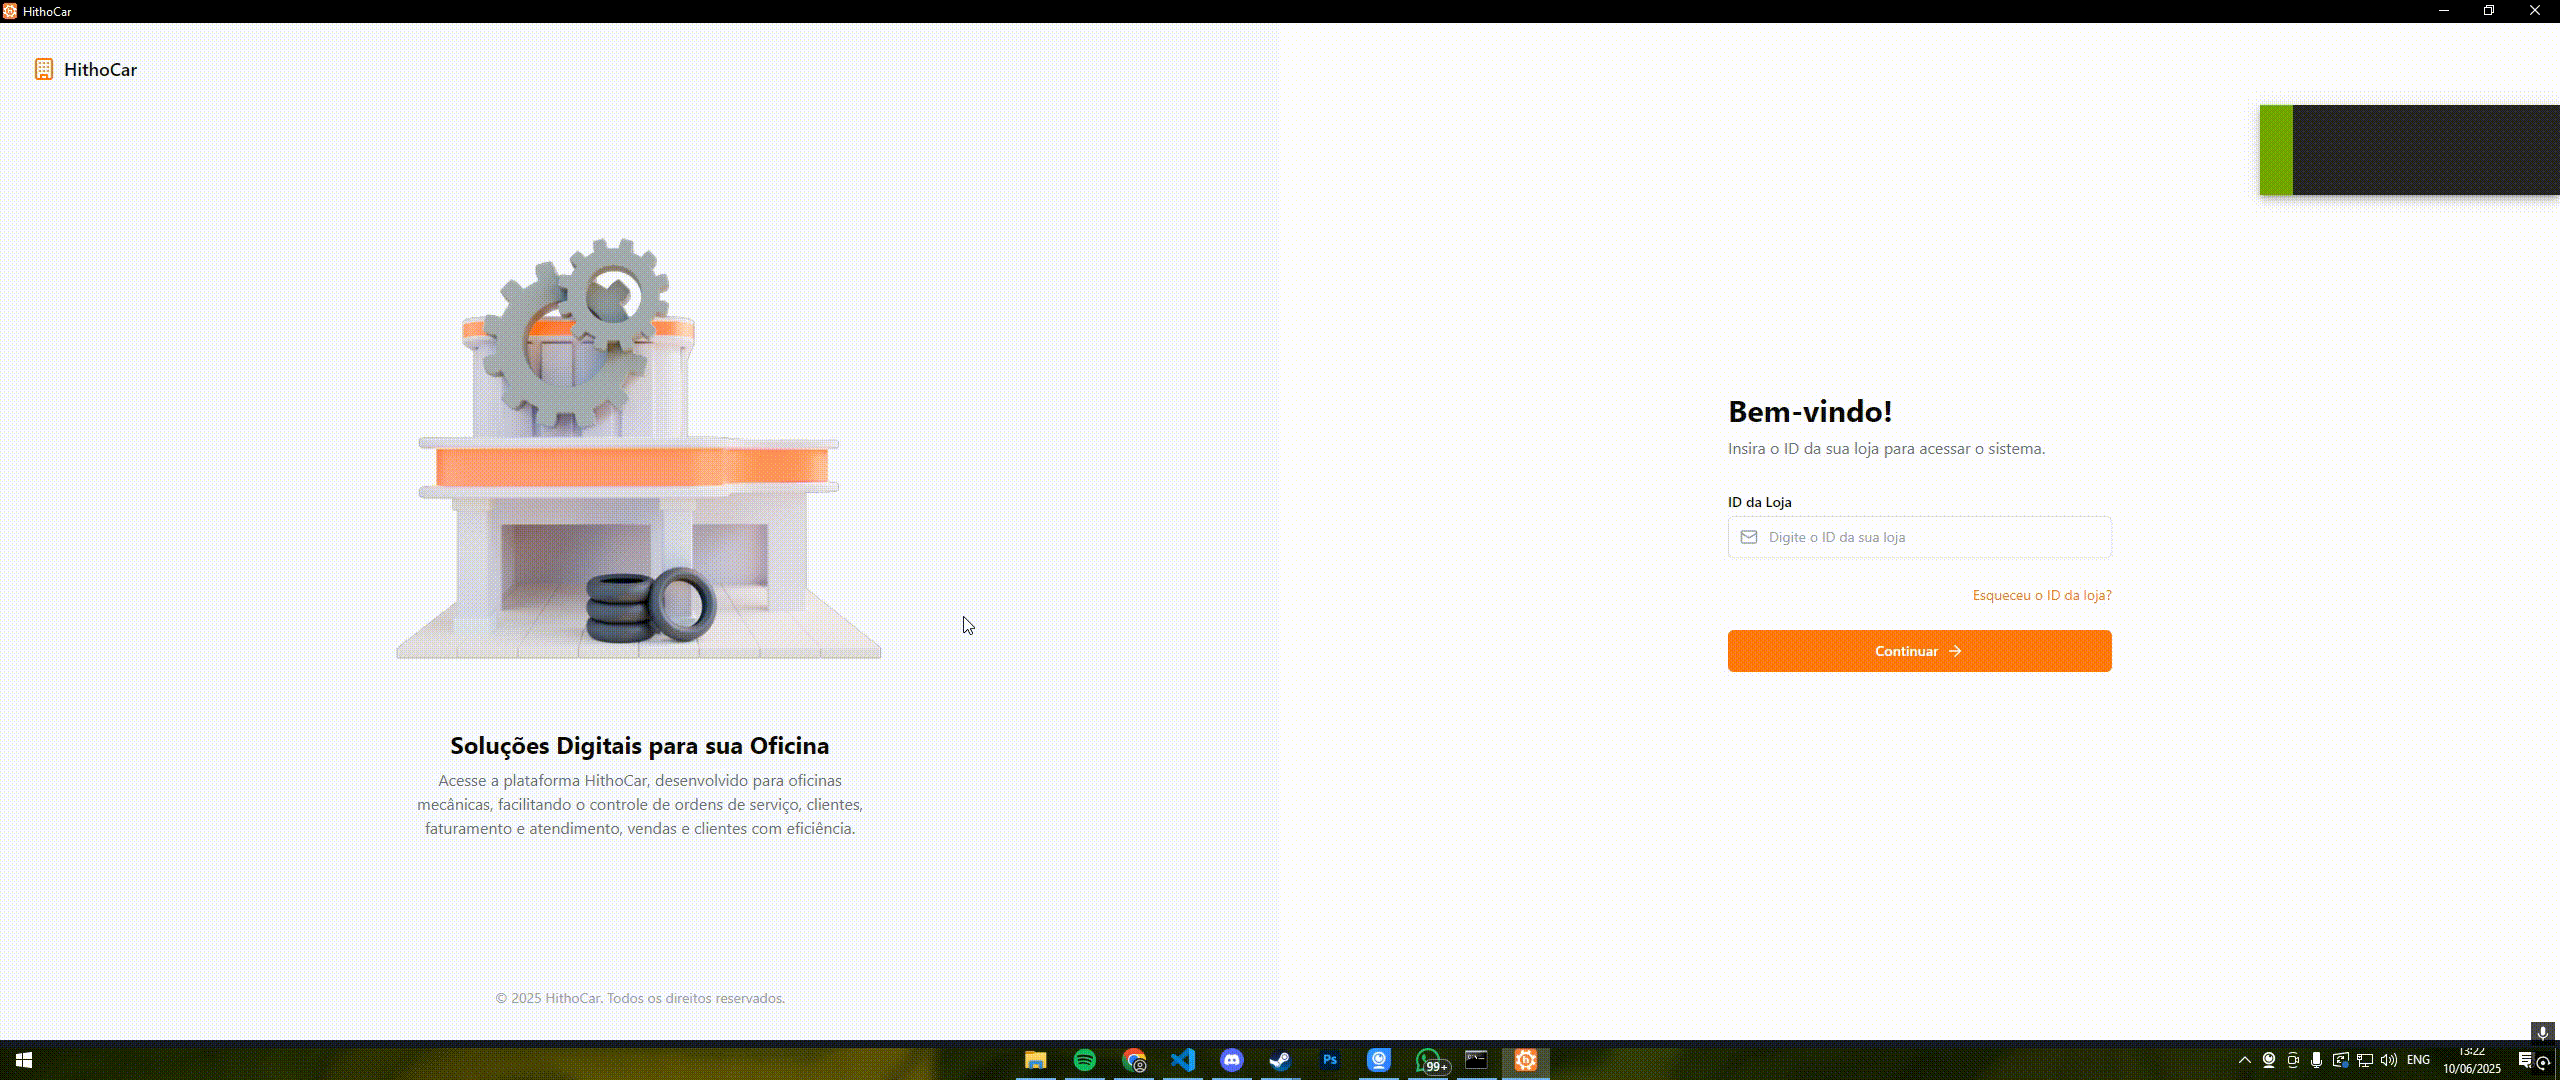Open the volume control in tray
The width and height of the screenshot is (2560, 1080).
[x=2389, y=1060]
